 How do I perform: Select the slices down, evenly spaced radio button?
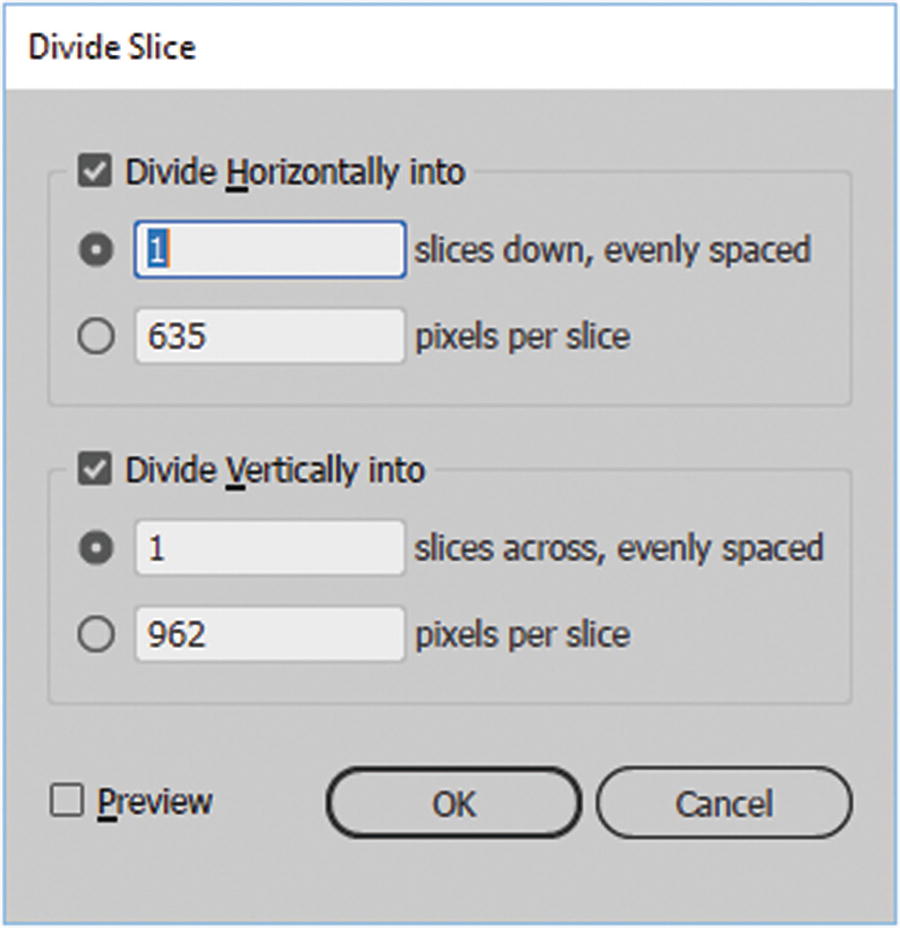(x=96, y=250)
